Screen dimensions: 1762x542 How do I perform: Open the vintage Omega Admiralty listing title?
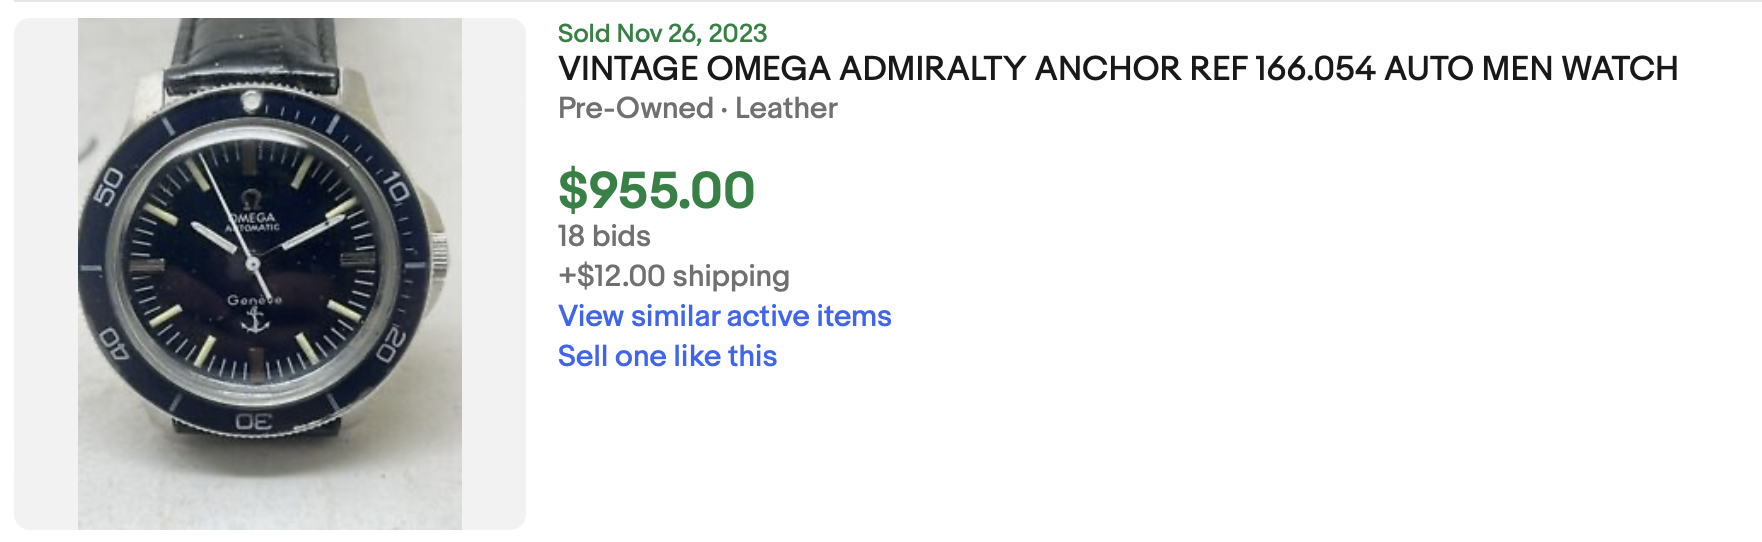(1117, 69)
